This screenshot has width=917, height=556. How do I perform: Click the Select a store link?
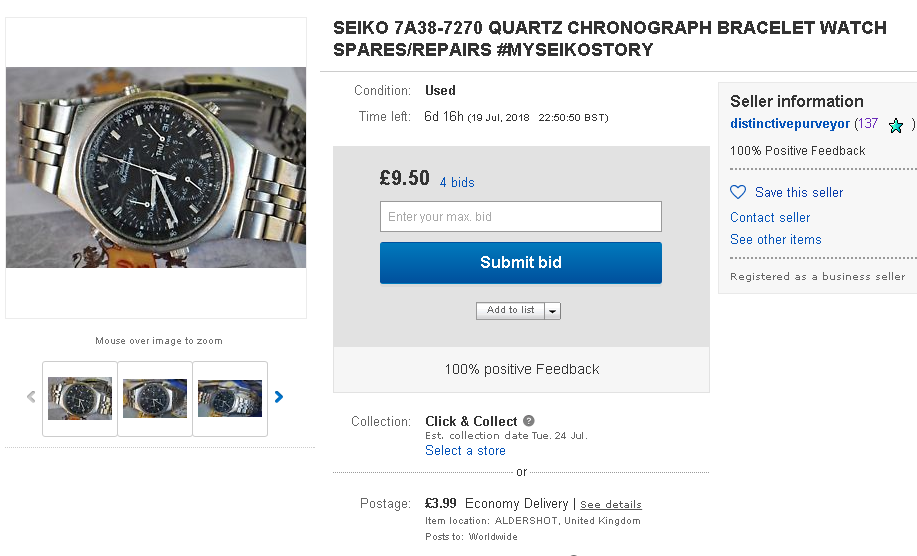pyautogui.click(x=465, y=451)
